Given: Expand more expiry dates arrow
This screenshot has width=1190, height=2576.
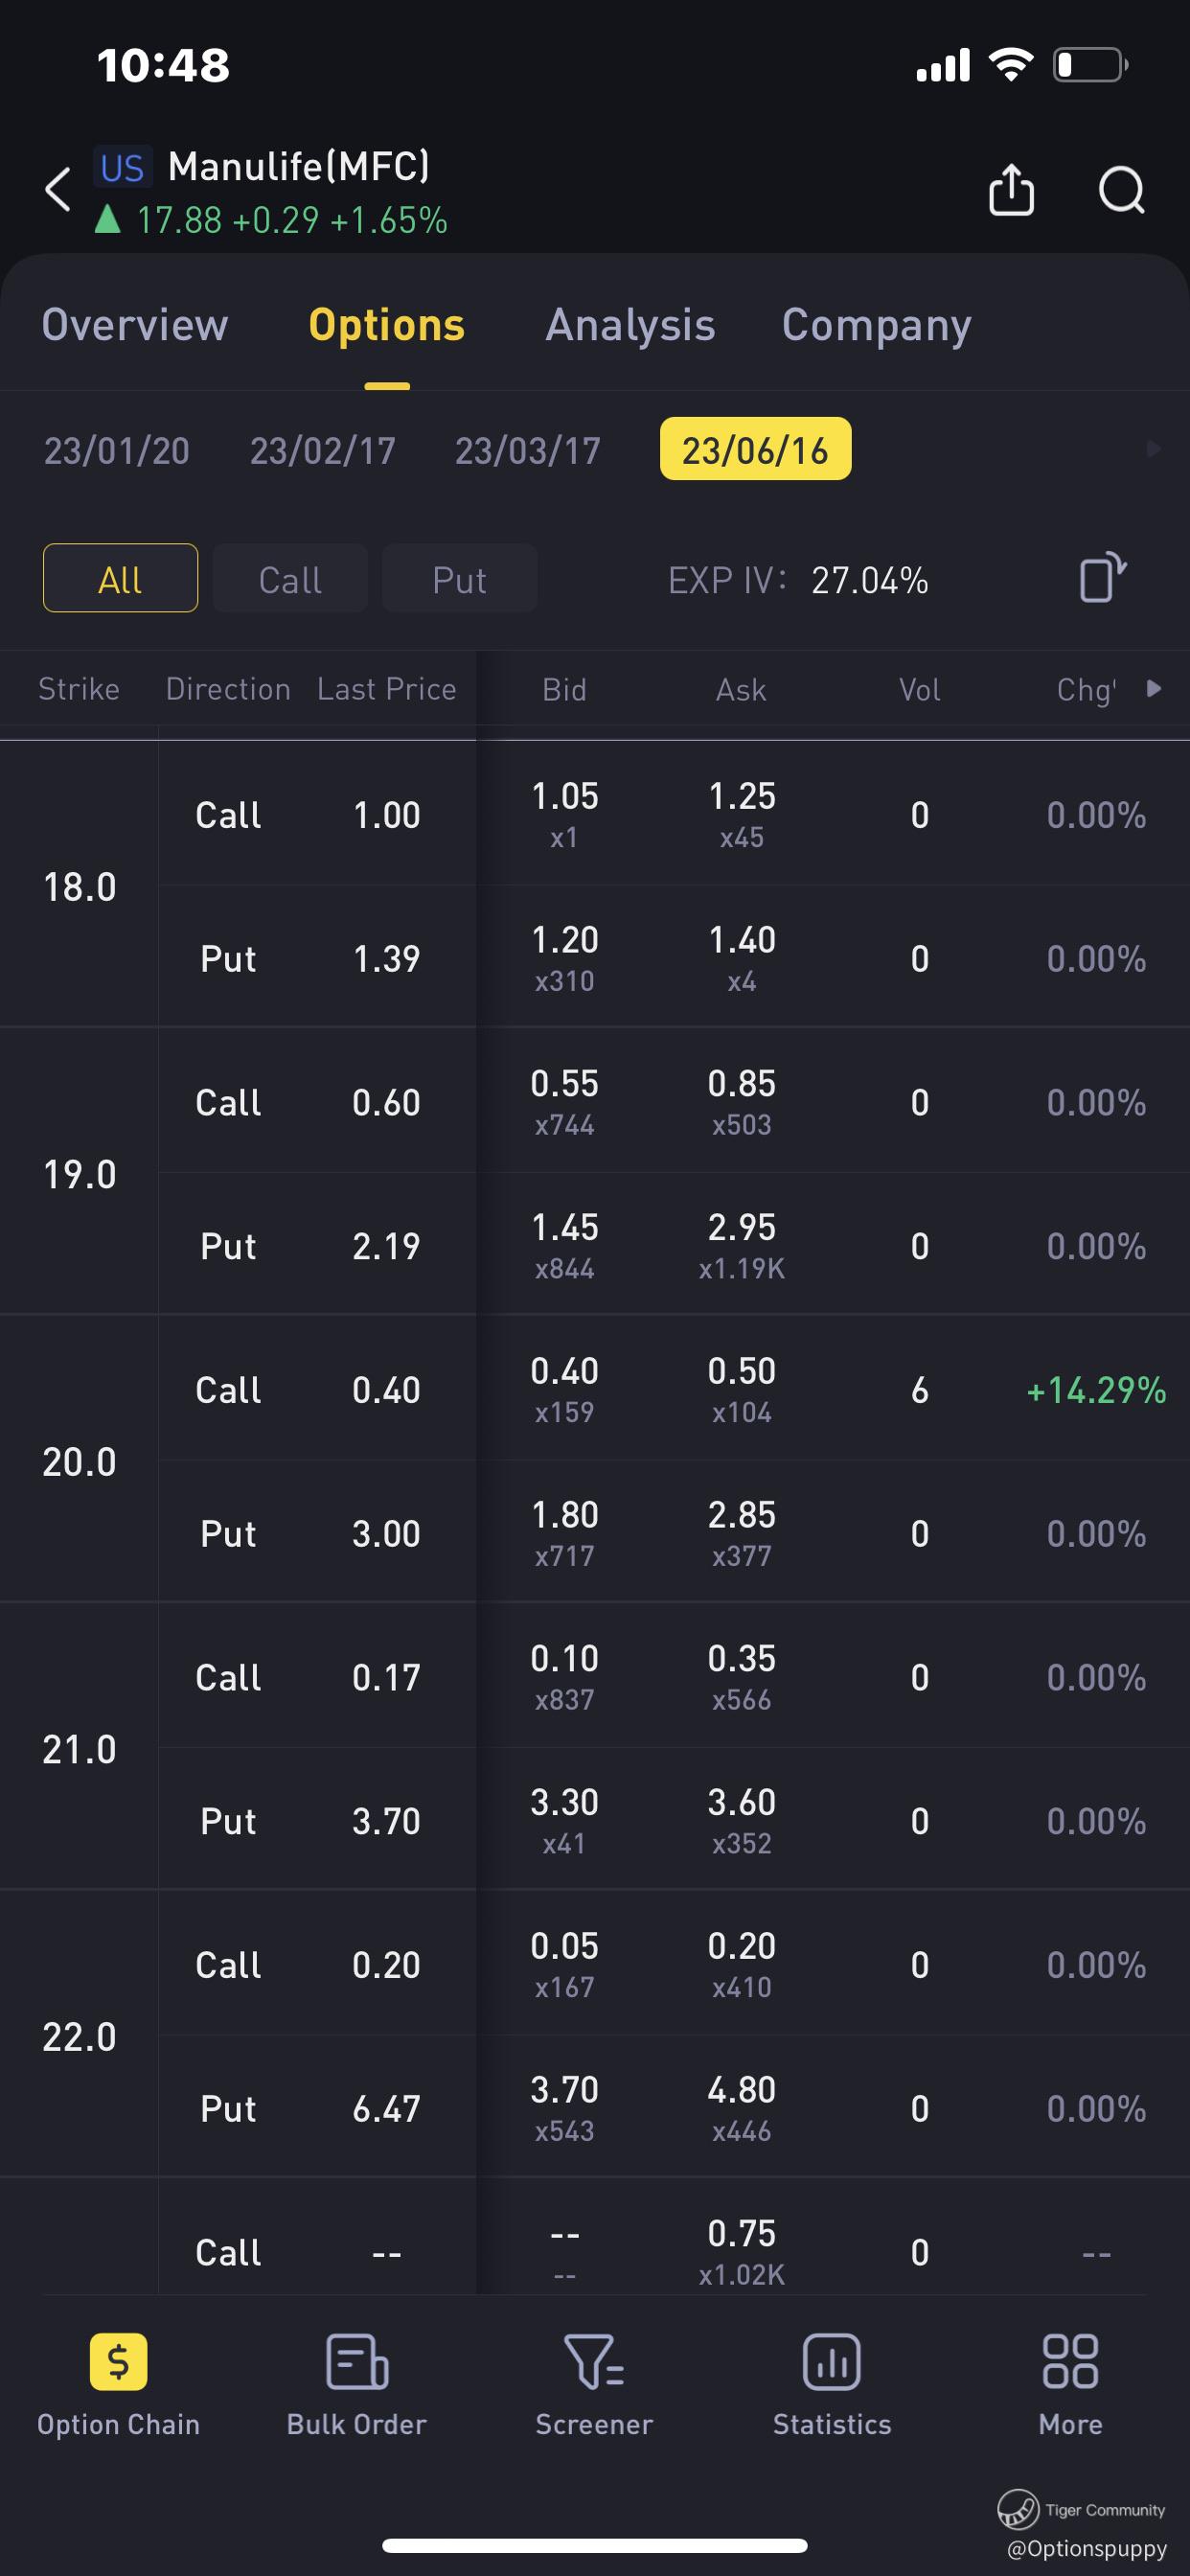Looking at the screenshot, I should 1153,449.
